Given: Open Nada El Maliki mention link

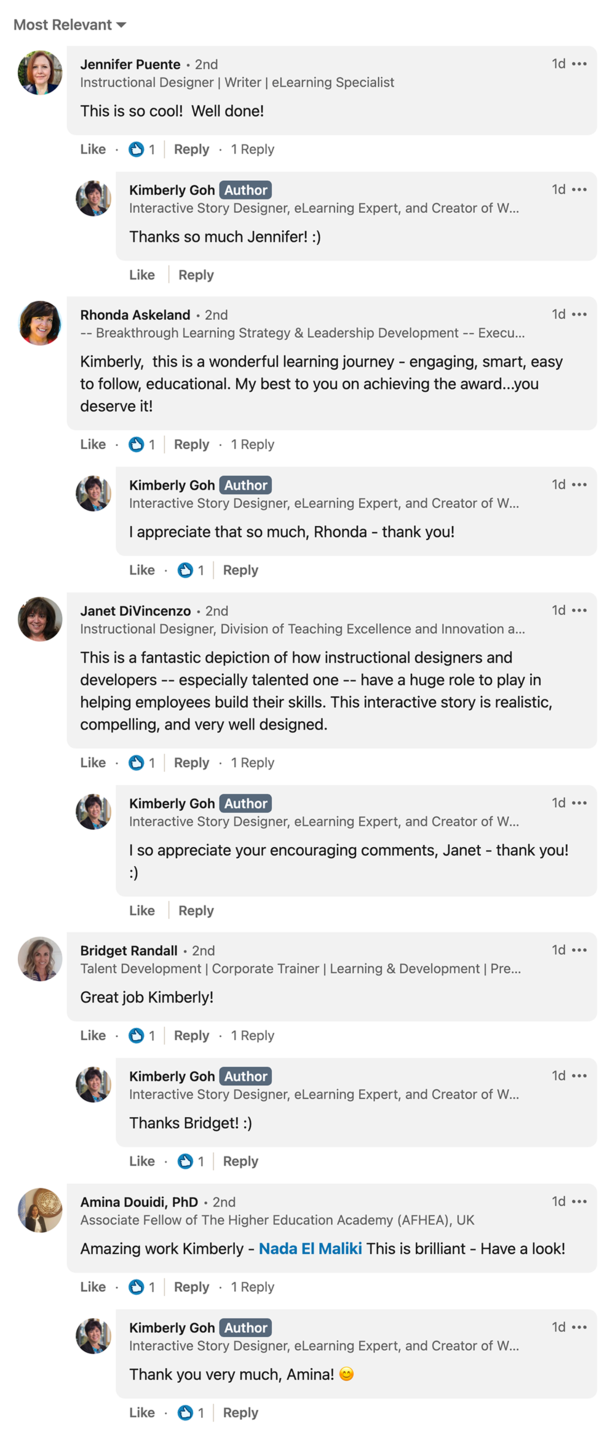Looking at the screenshot, I should 310,1249.
